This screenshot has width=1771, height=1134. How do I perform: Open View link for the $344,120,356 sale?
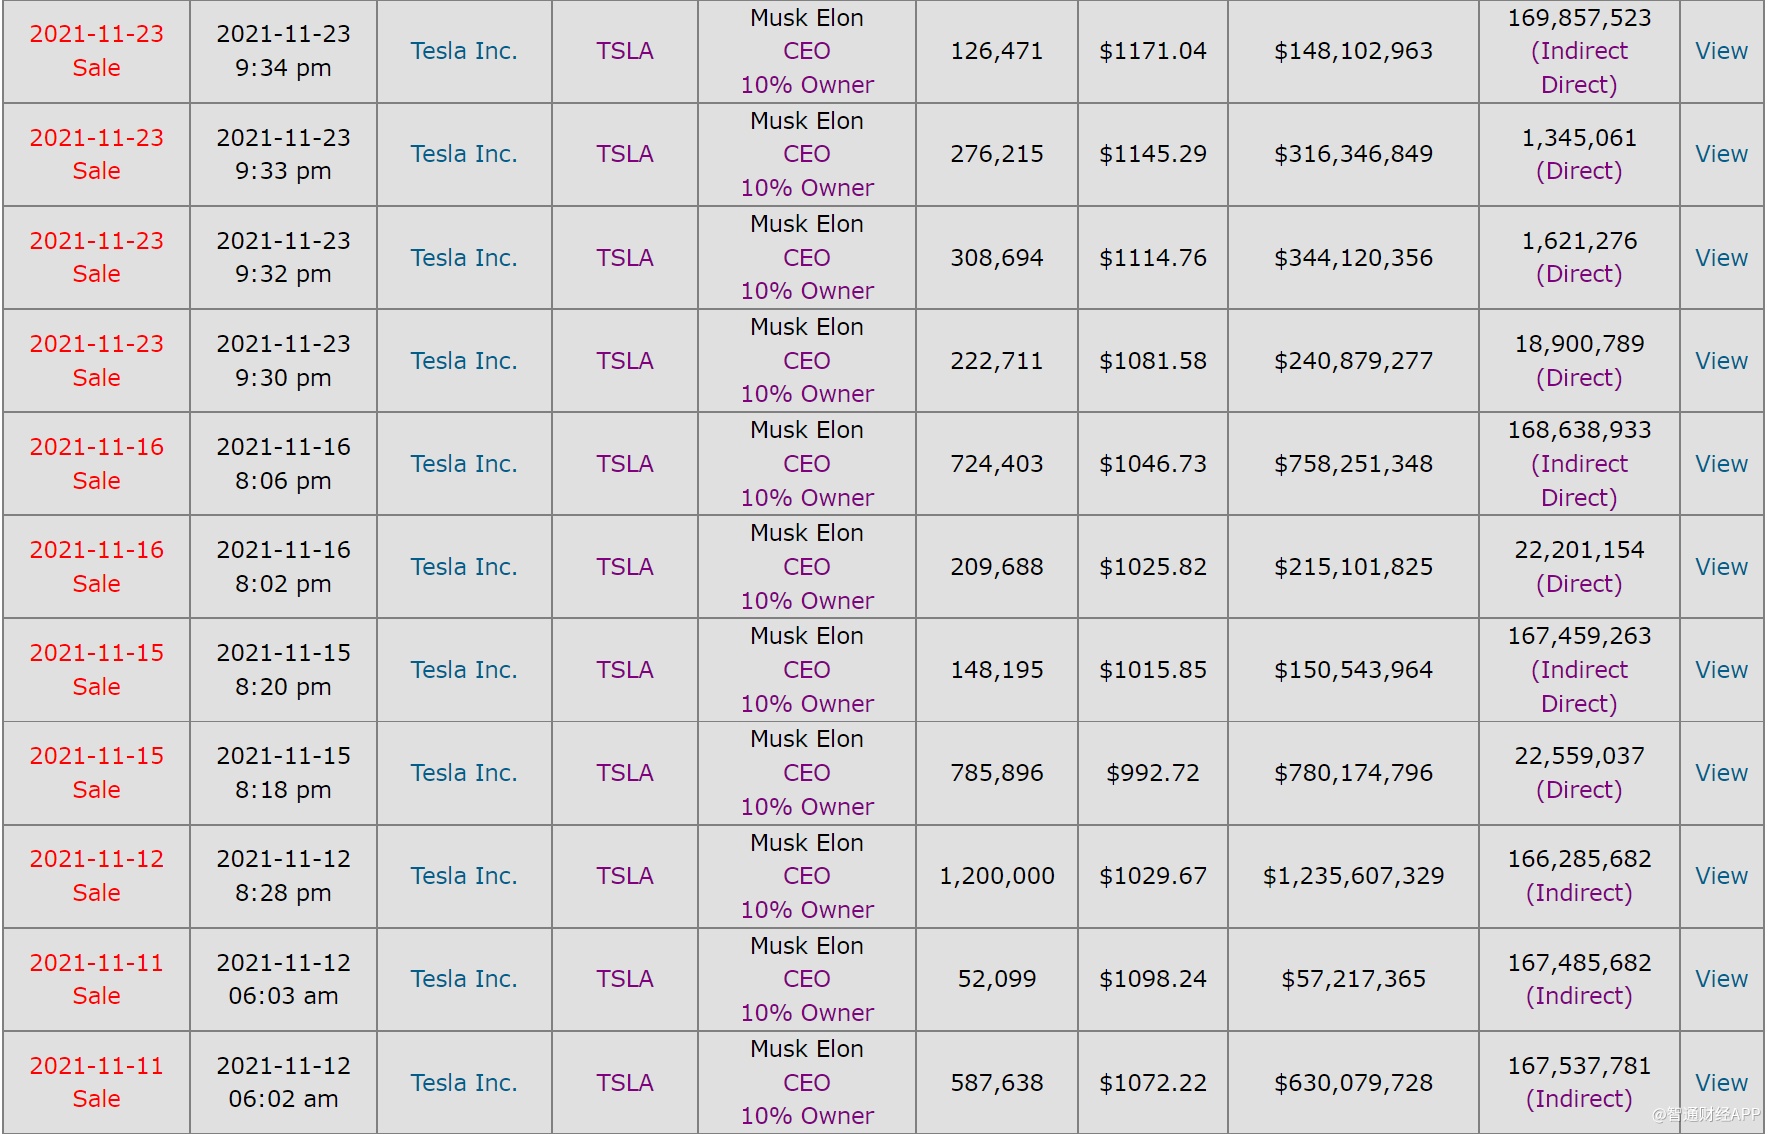(x=1721, y=258)
